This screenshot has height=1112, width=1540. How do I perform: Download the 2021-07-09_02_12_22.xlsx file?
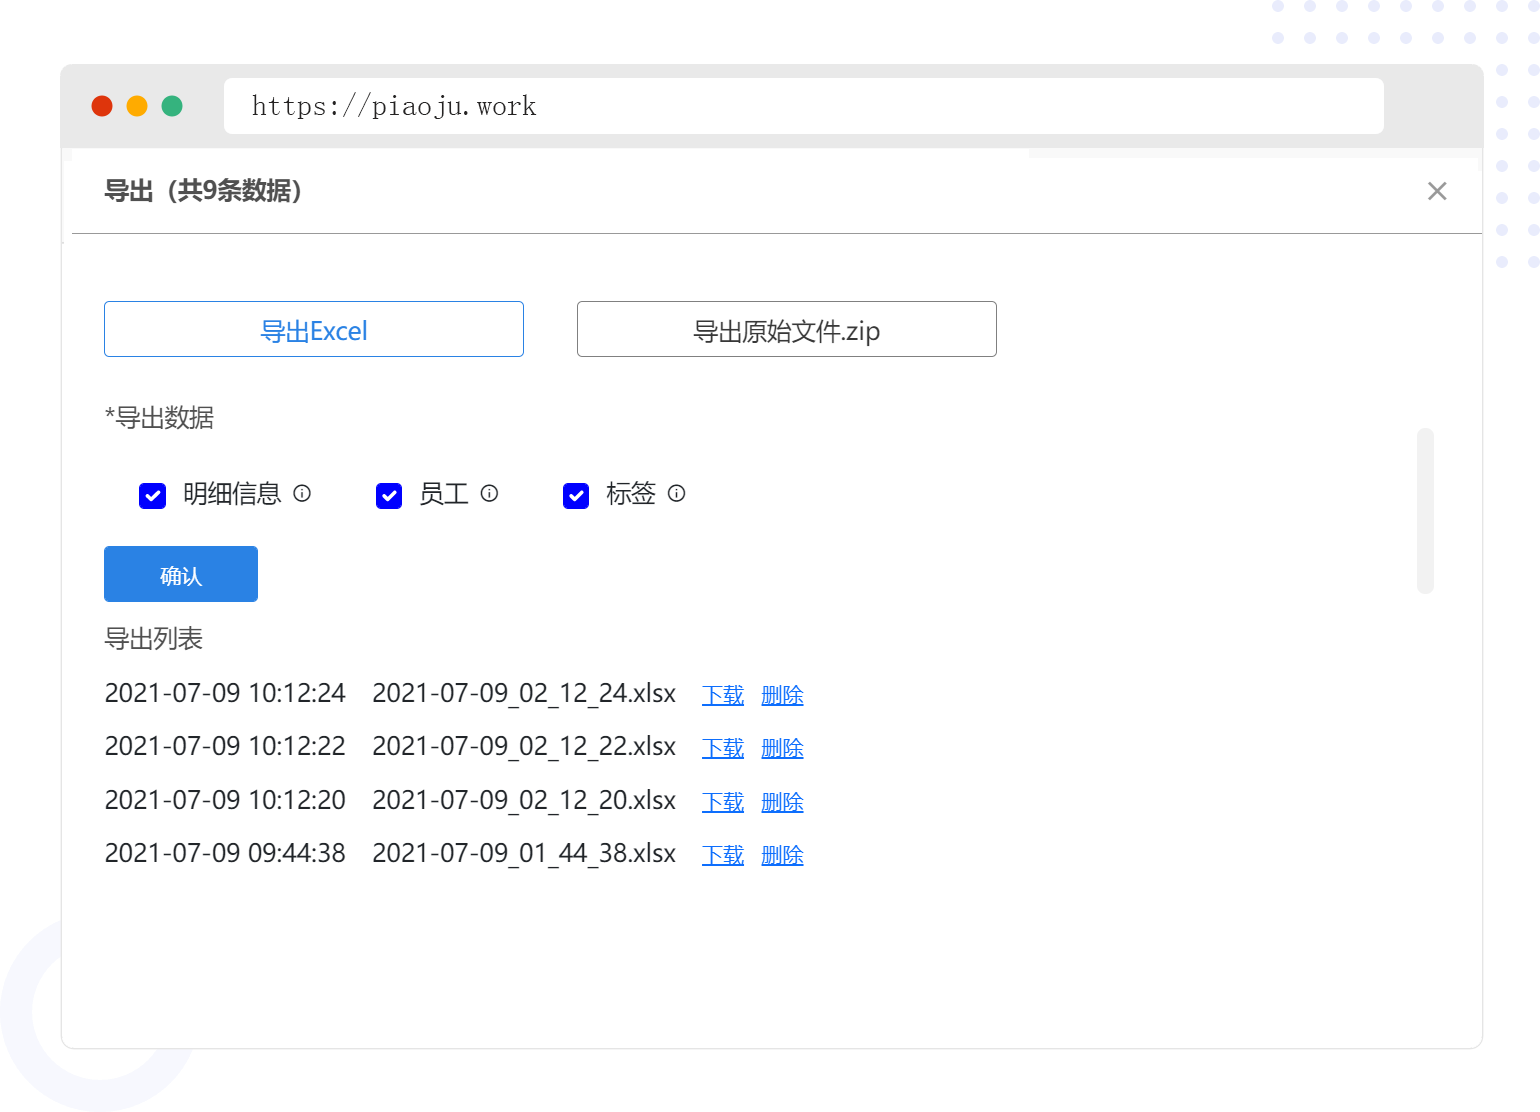(x=722, y=748)
